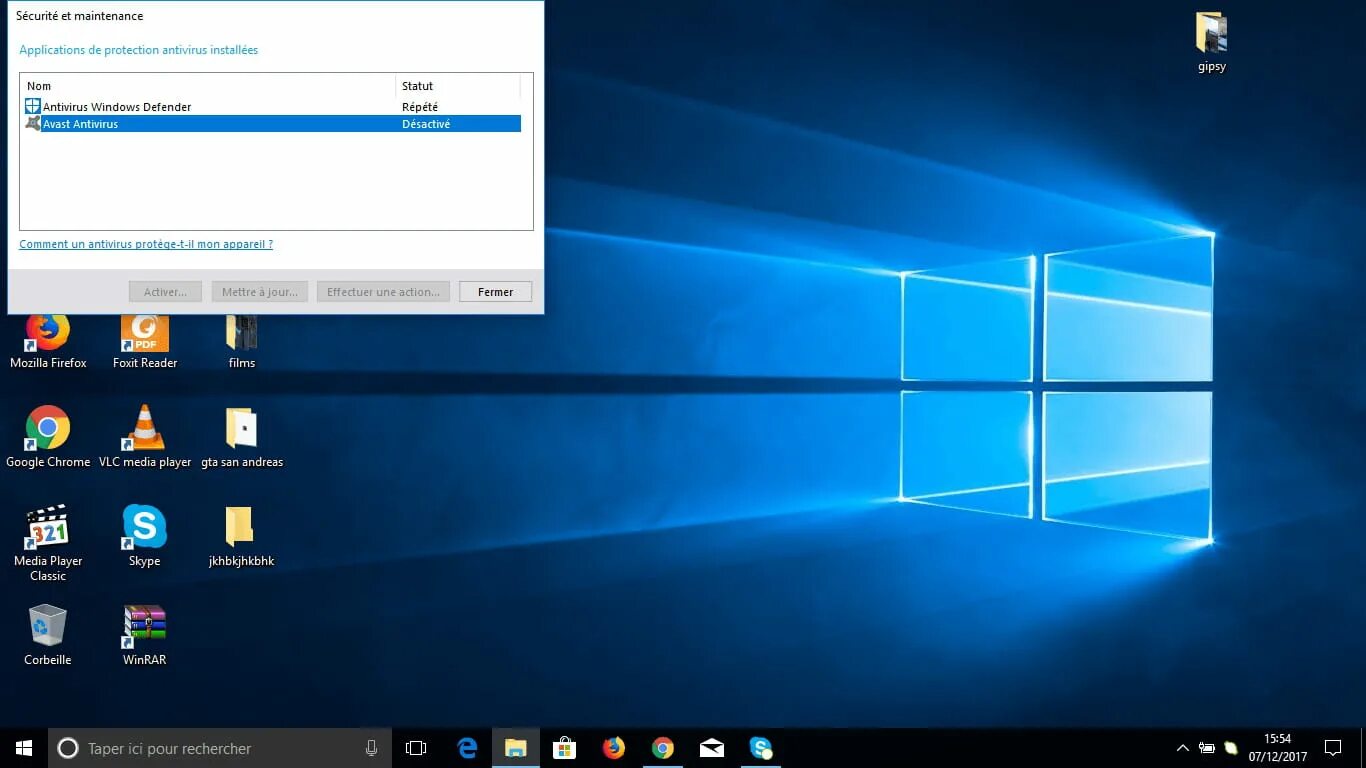
Task: Click the Avast Antivirus icon
Action: (x=33, y=124)
